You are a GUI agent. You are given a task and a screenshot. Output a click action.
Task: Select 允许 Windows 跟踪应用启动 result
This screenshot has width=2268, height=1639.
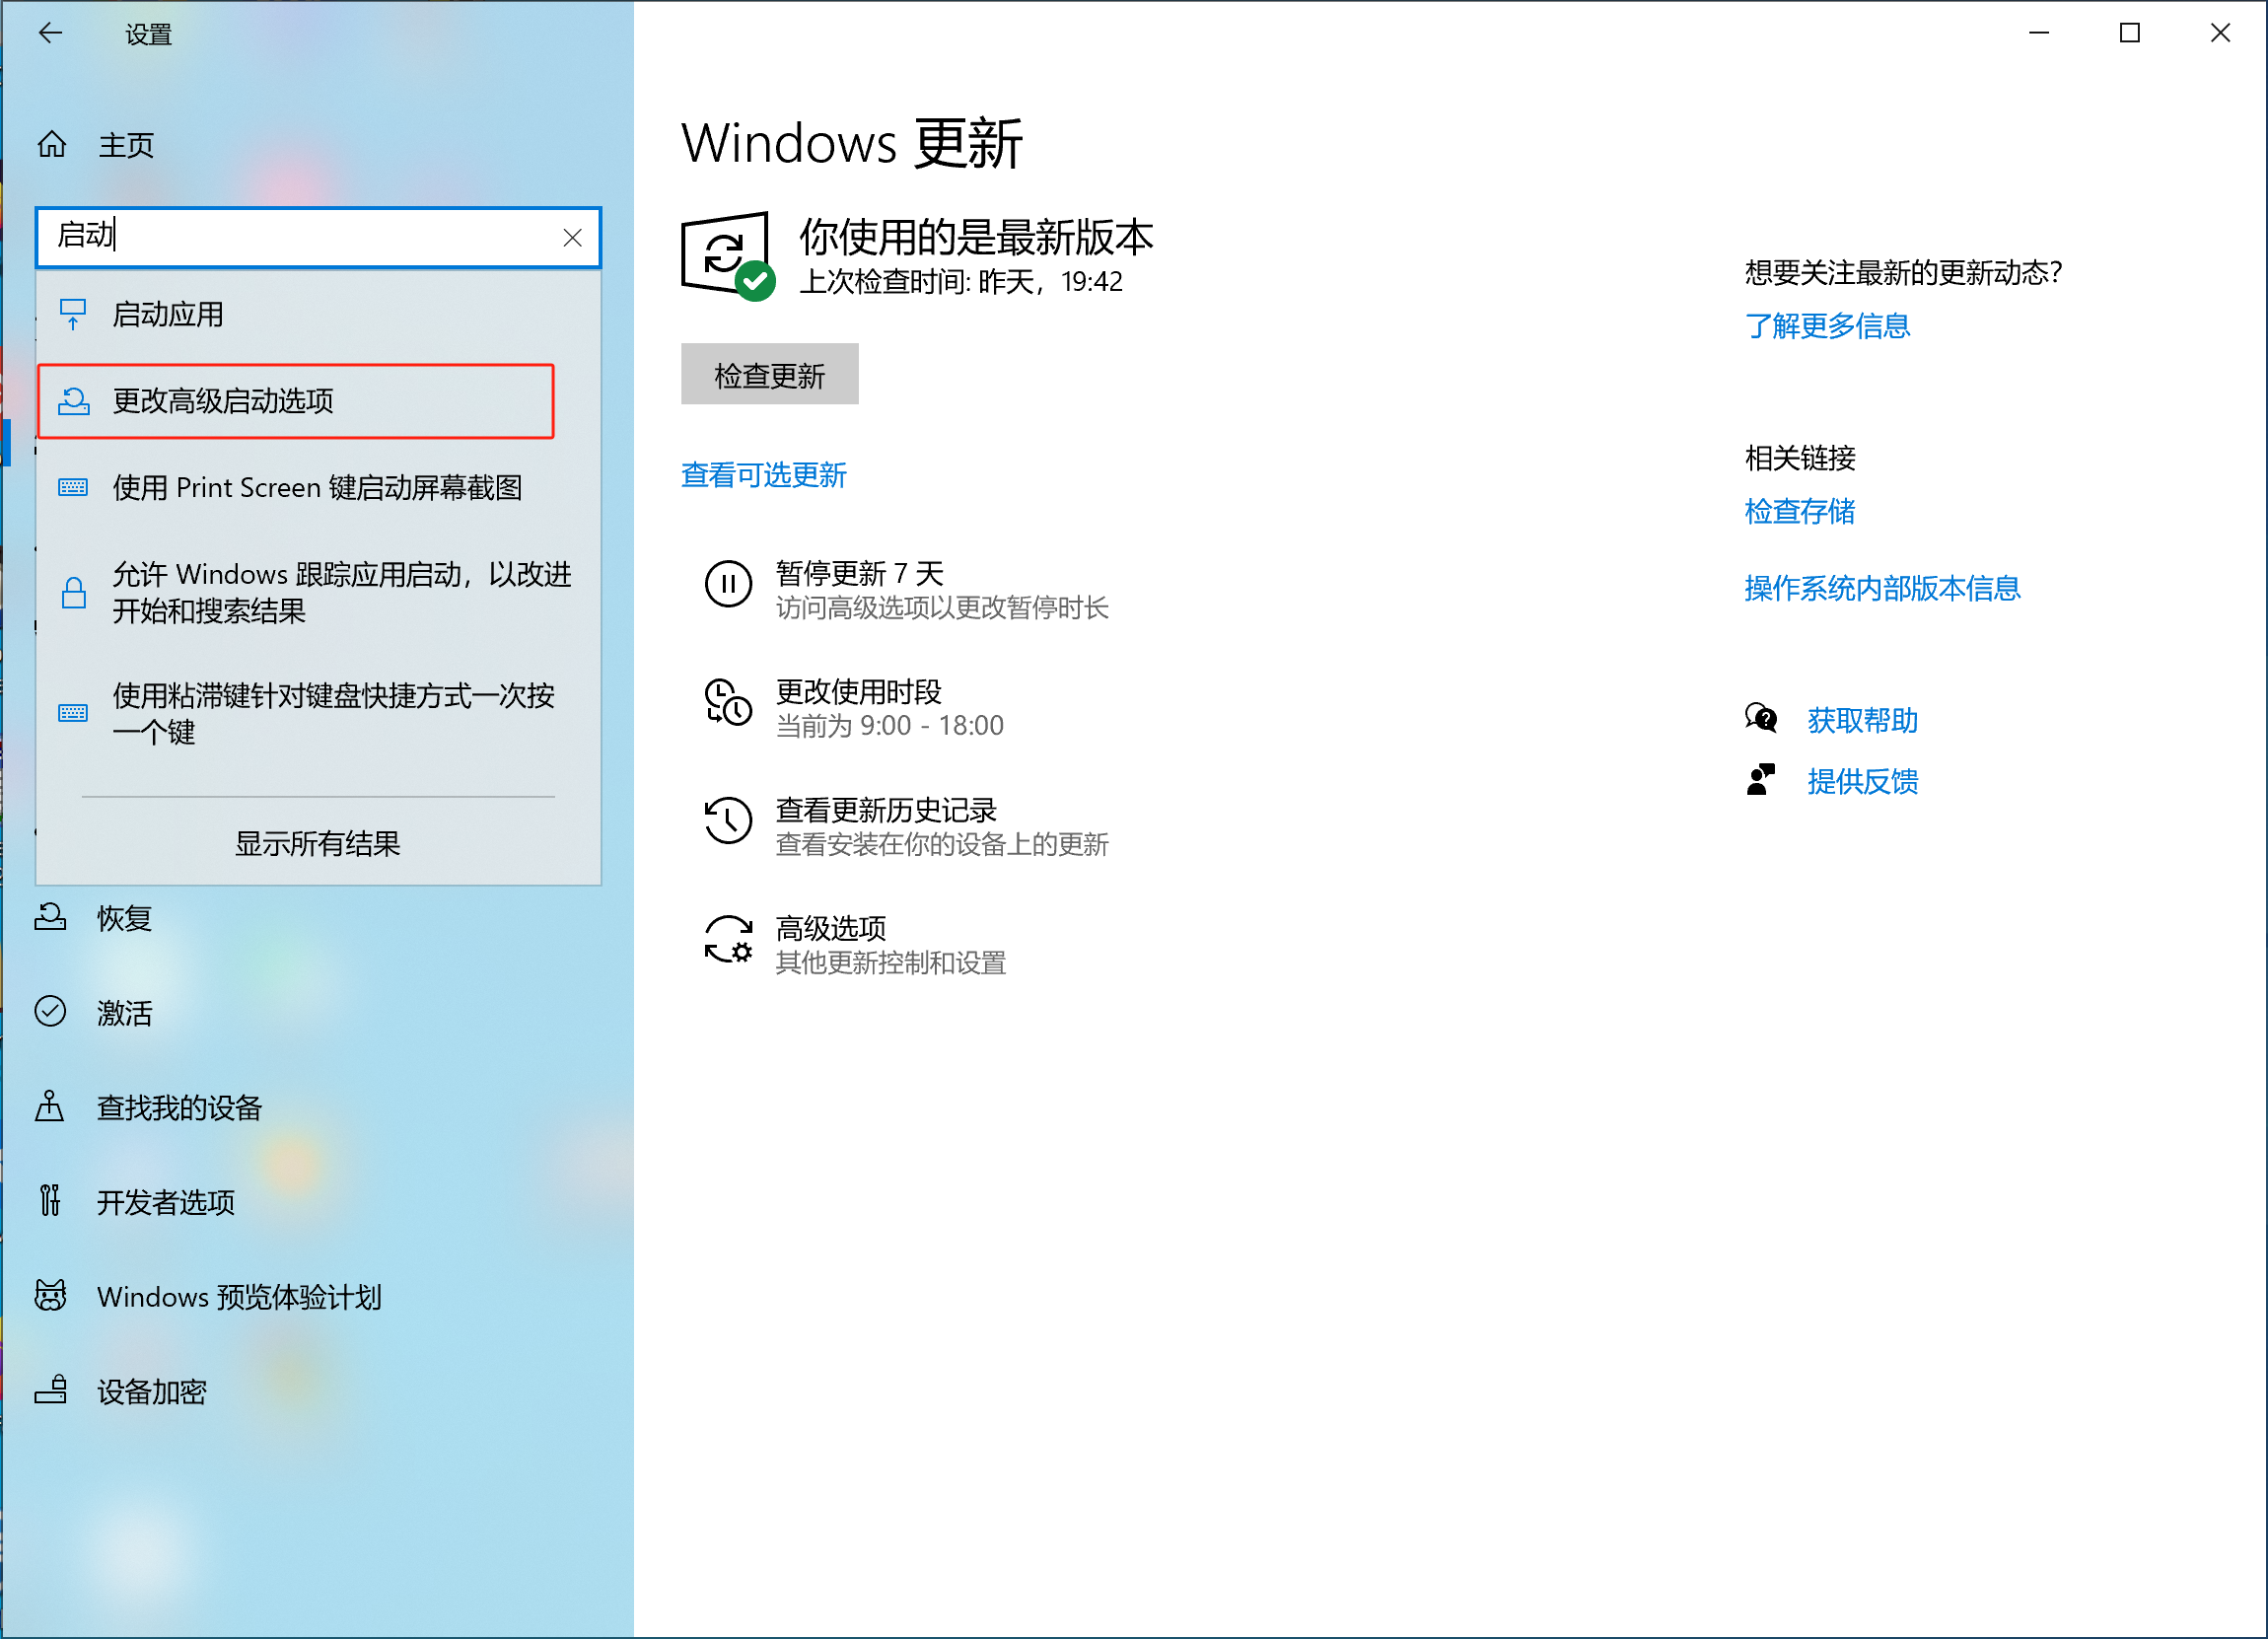[318, 592]
